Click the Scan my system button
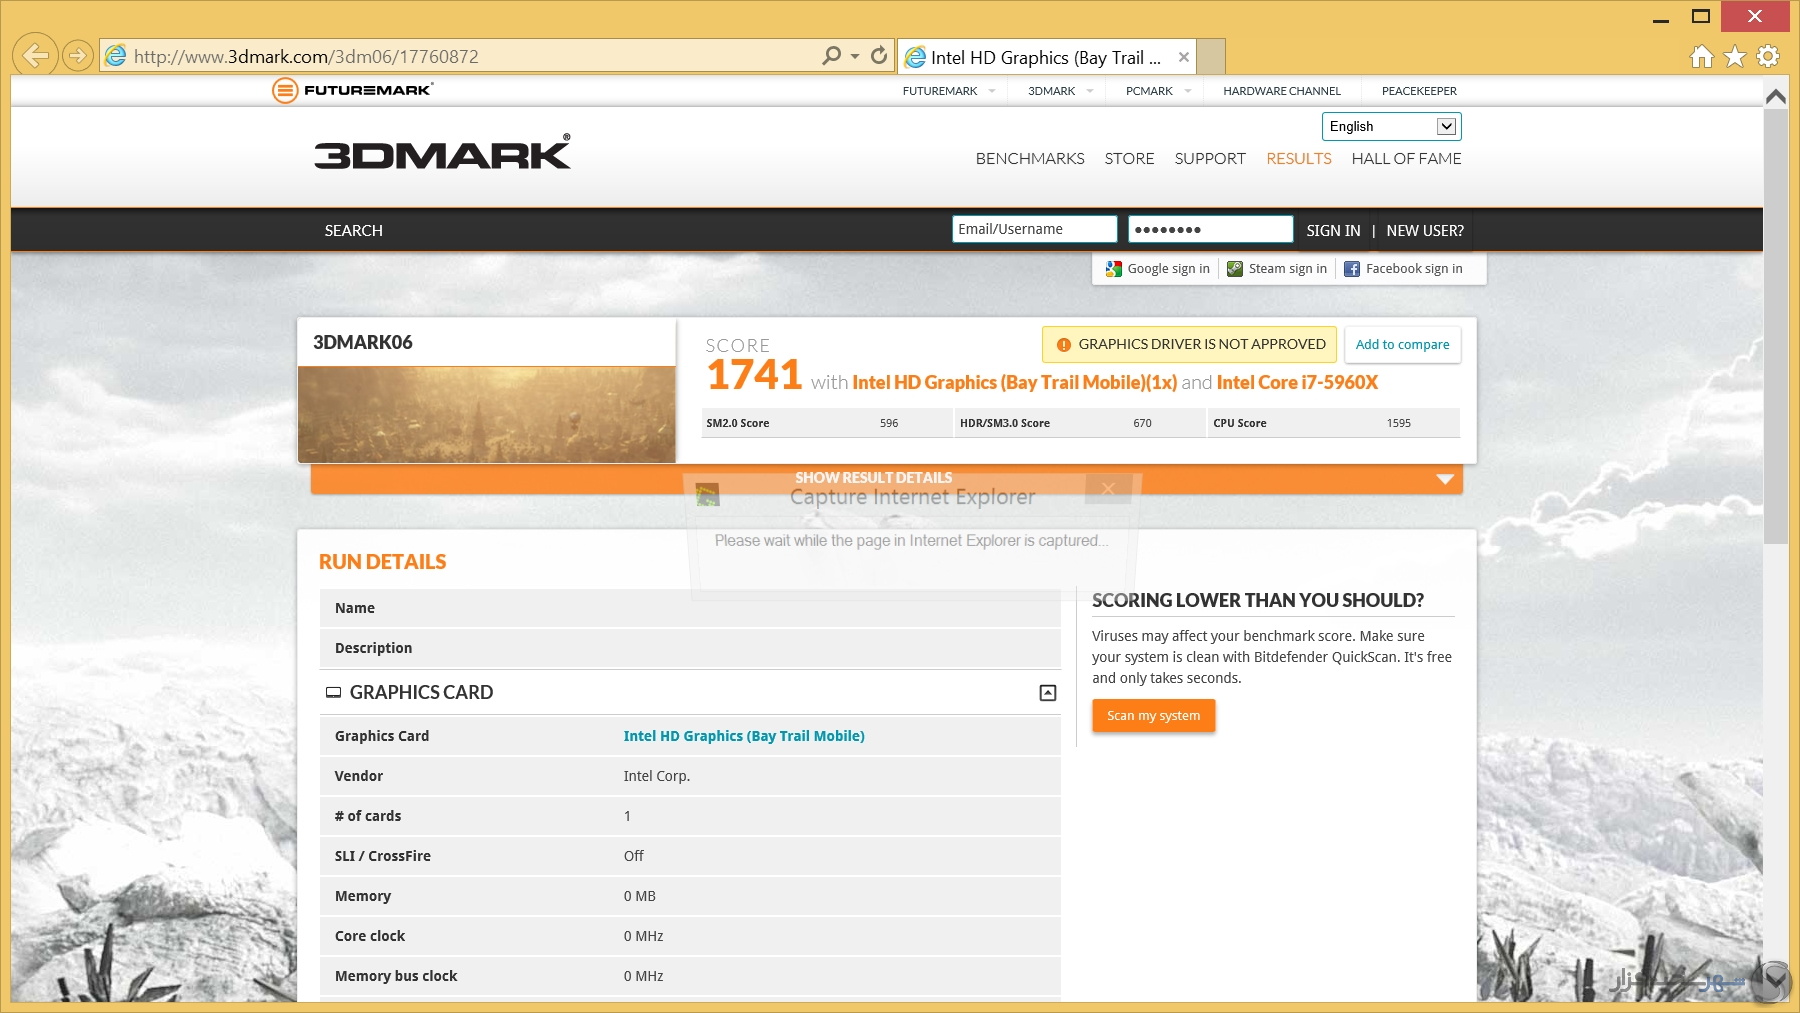The height and width of the screenshot is (1013, 1800). (1153, 716)
